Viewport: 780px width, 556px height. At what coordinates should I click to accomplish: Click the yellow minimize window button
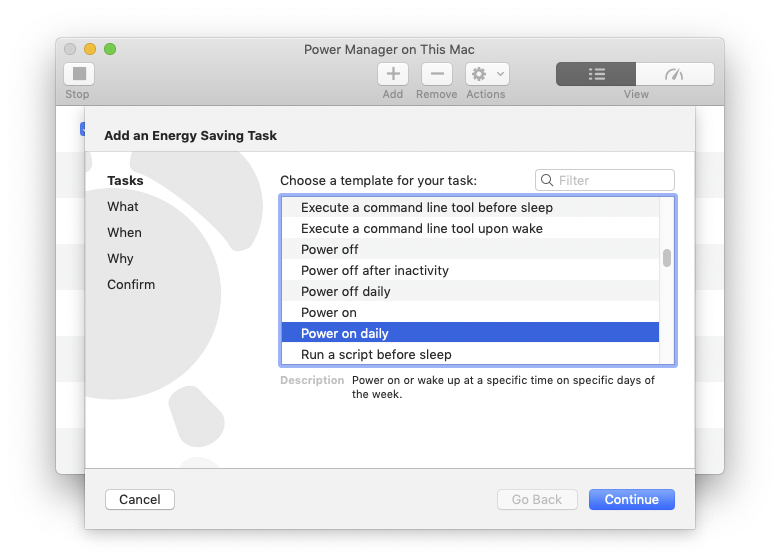90,49
